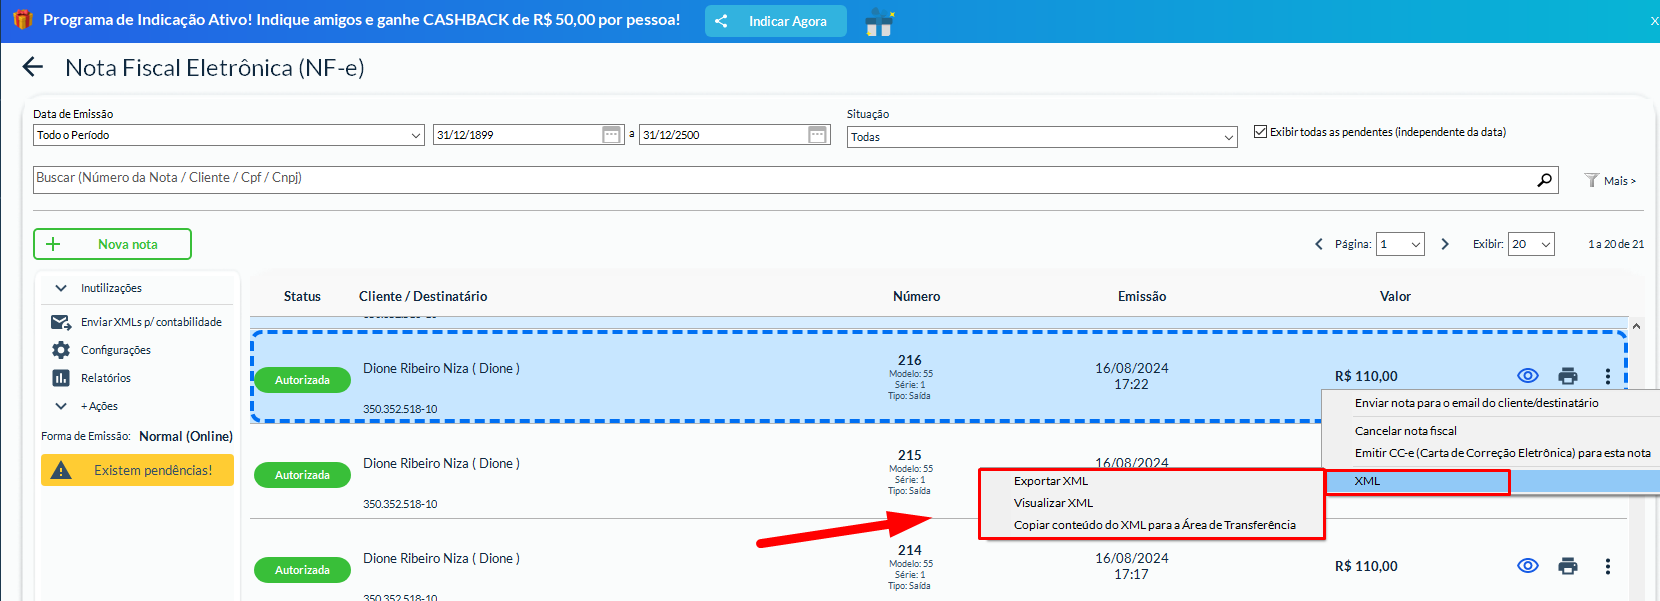Go to the next page arrow
The height and width of the screenshot is (601, 1660).
pos(1444,244)
